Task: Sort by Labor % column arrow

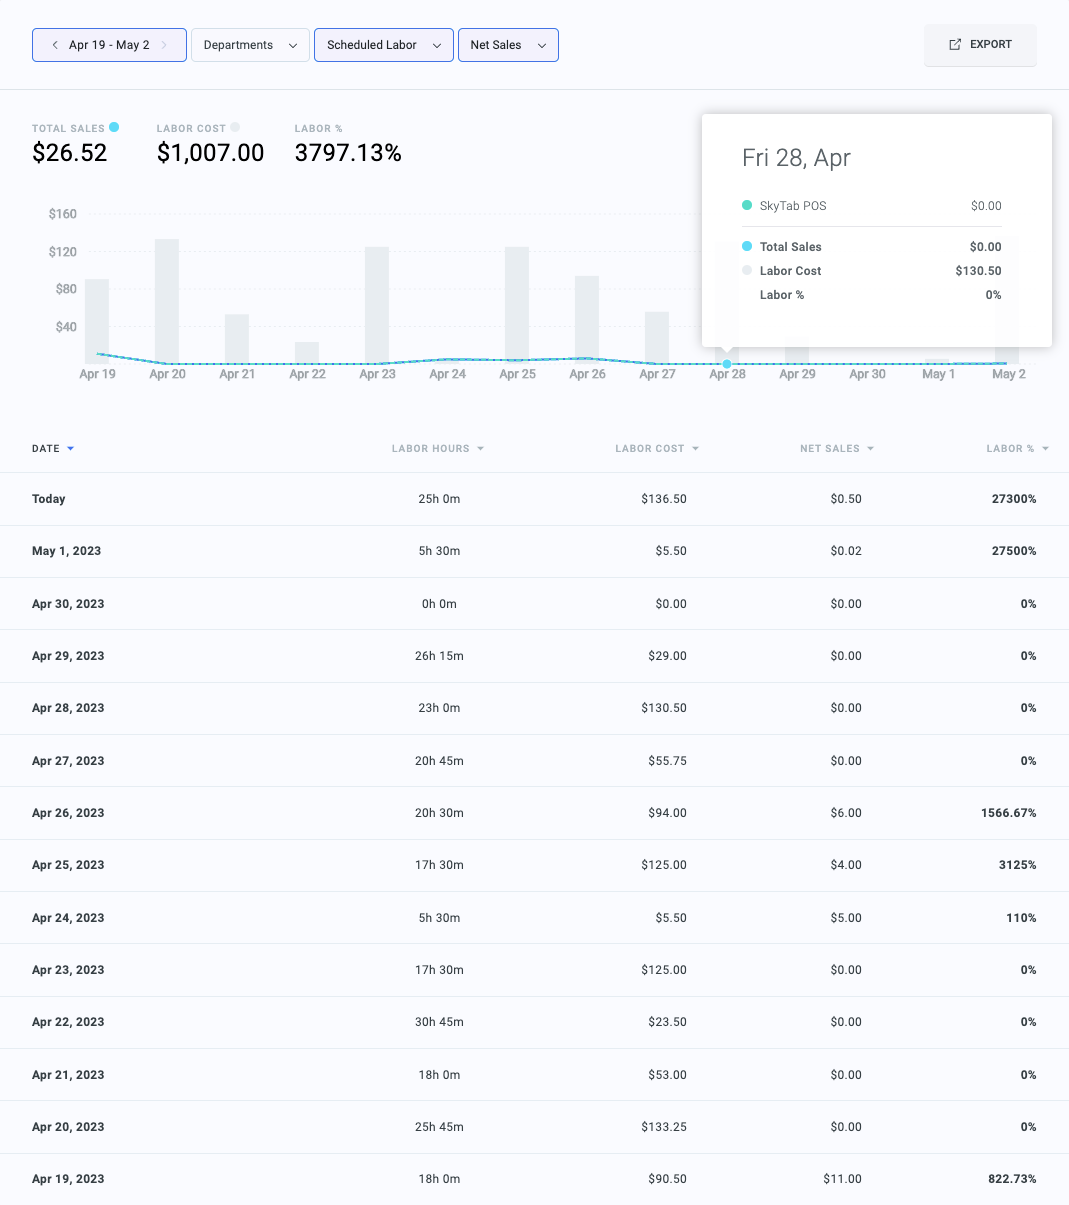Action: (x=1046, y=449)
